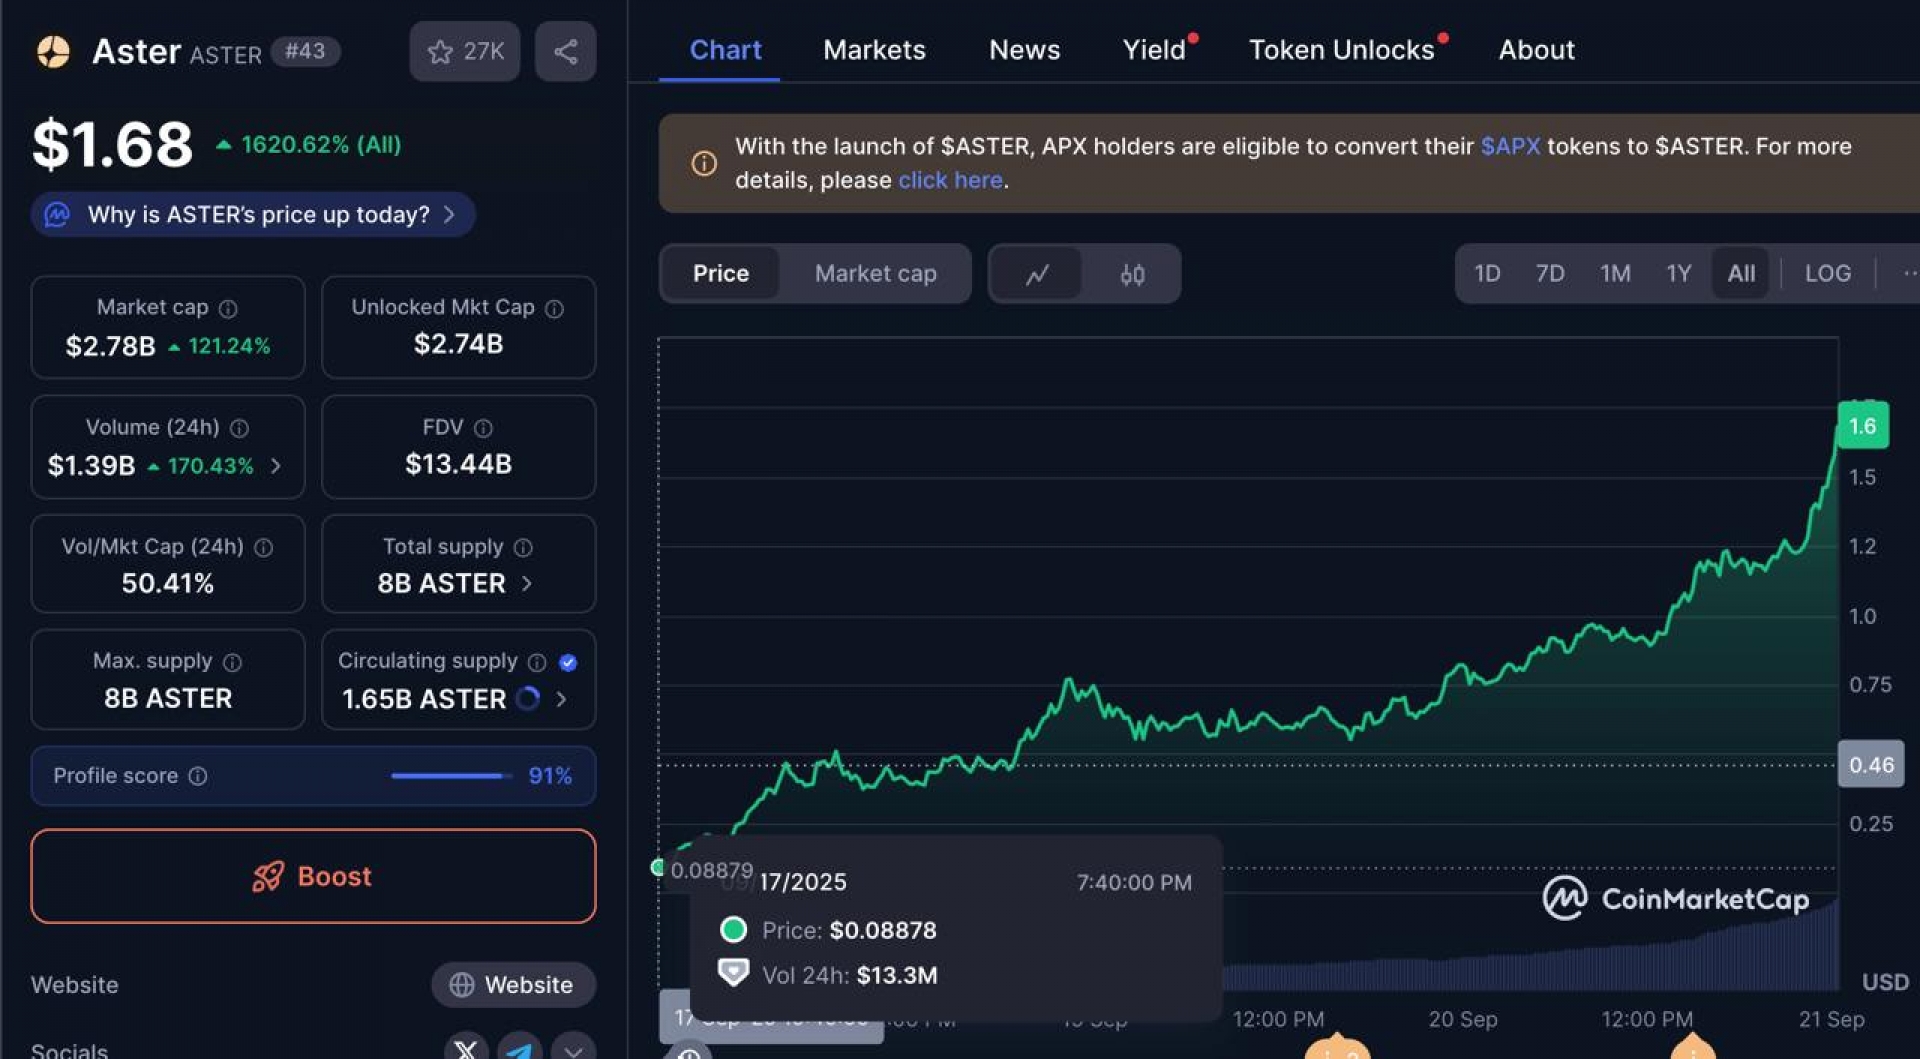Expand Volume (24h) details arrow
The image size is (1920, 1059).
click(276, 466)
